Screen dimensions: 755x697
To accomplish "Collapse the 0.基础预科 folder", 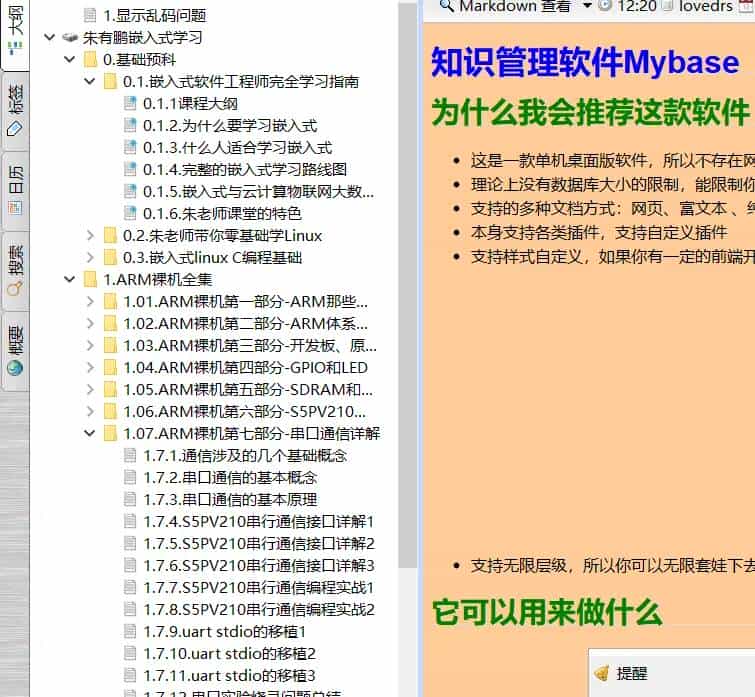I will [70, 60].
